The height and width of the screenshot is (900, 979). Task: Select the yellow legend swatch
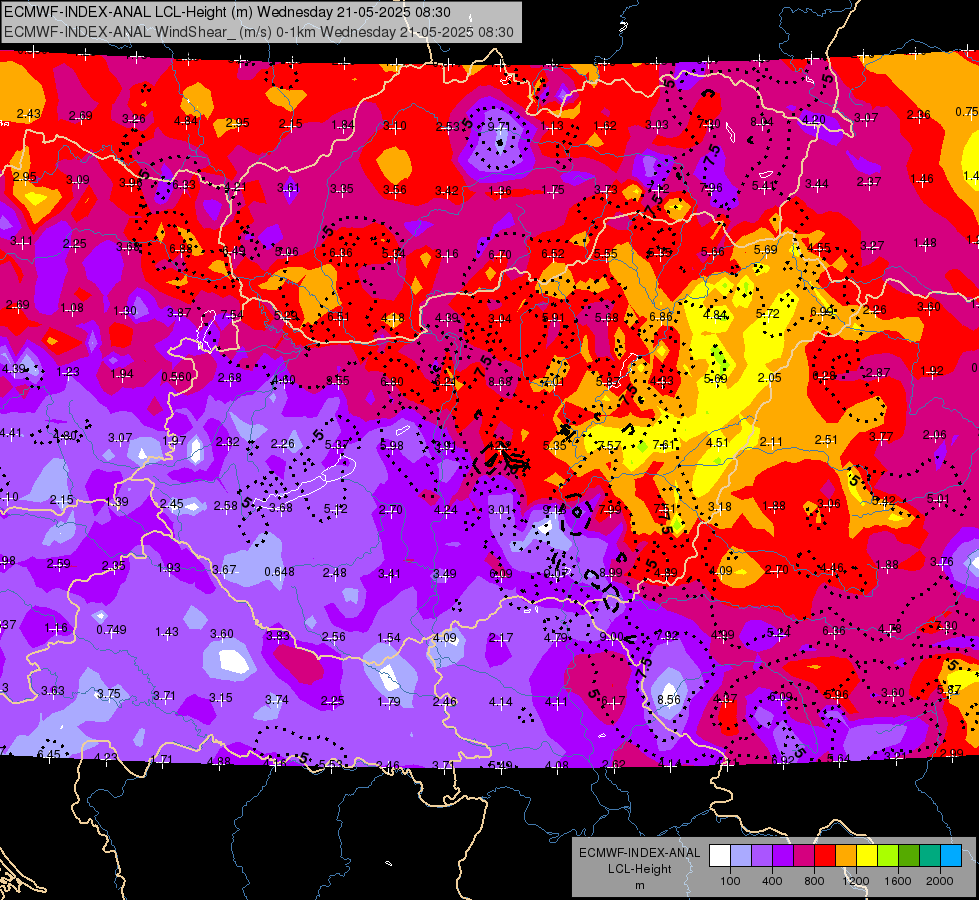867,856
